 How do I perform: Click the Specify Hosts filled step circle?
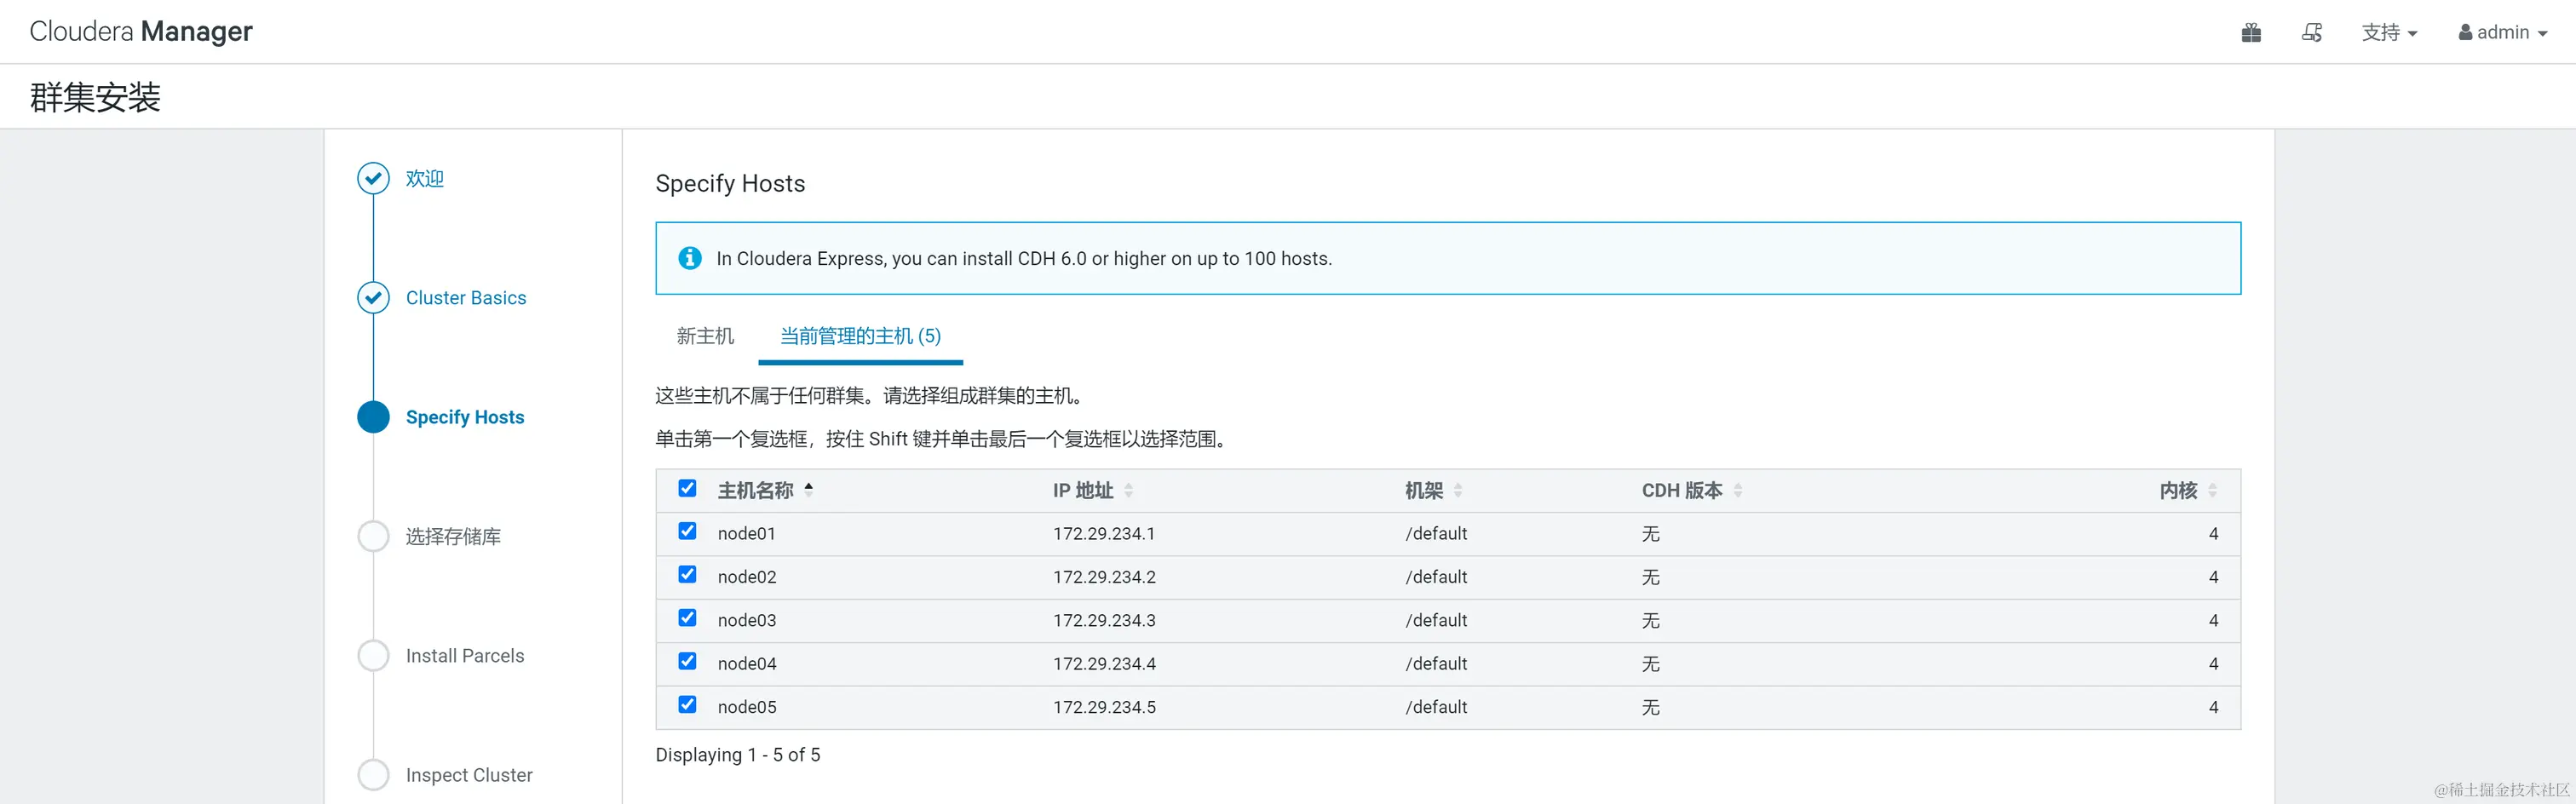point(373,417)
